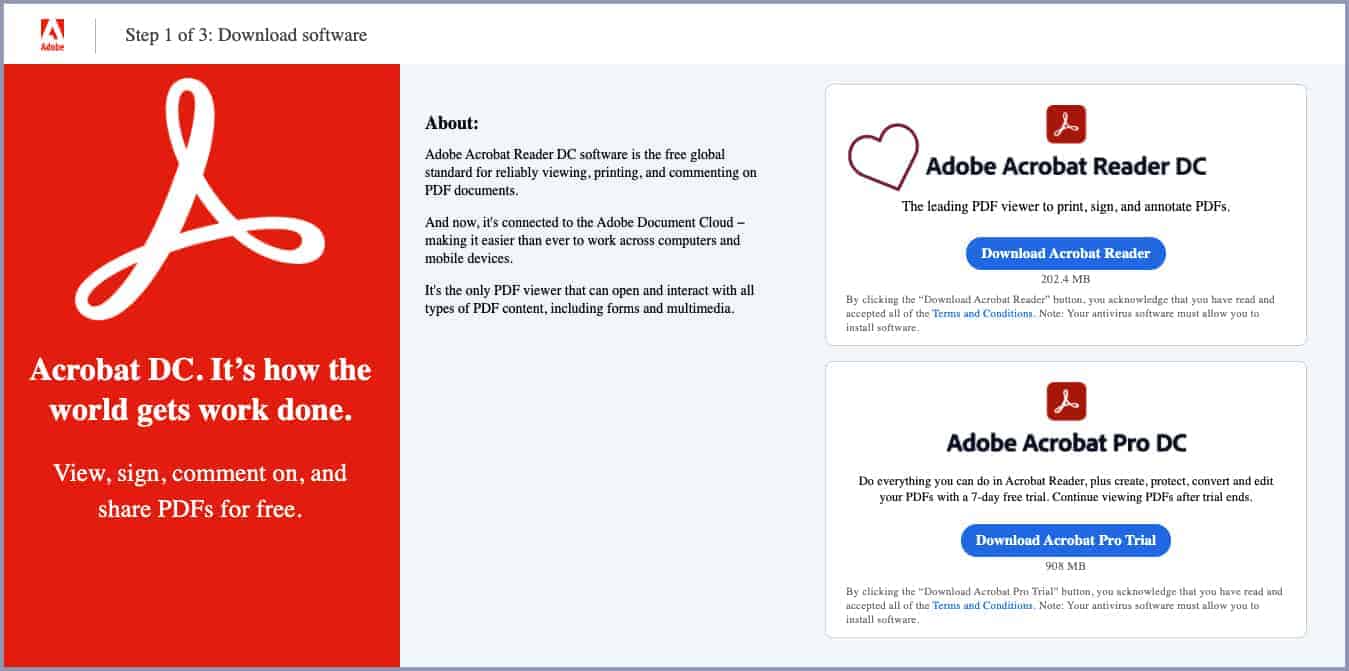Click the Acrobat Reader DC app icon
The width and height of the screenshot is (1349, 671).
[1065, 124]
